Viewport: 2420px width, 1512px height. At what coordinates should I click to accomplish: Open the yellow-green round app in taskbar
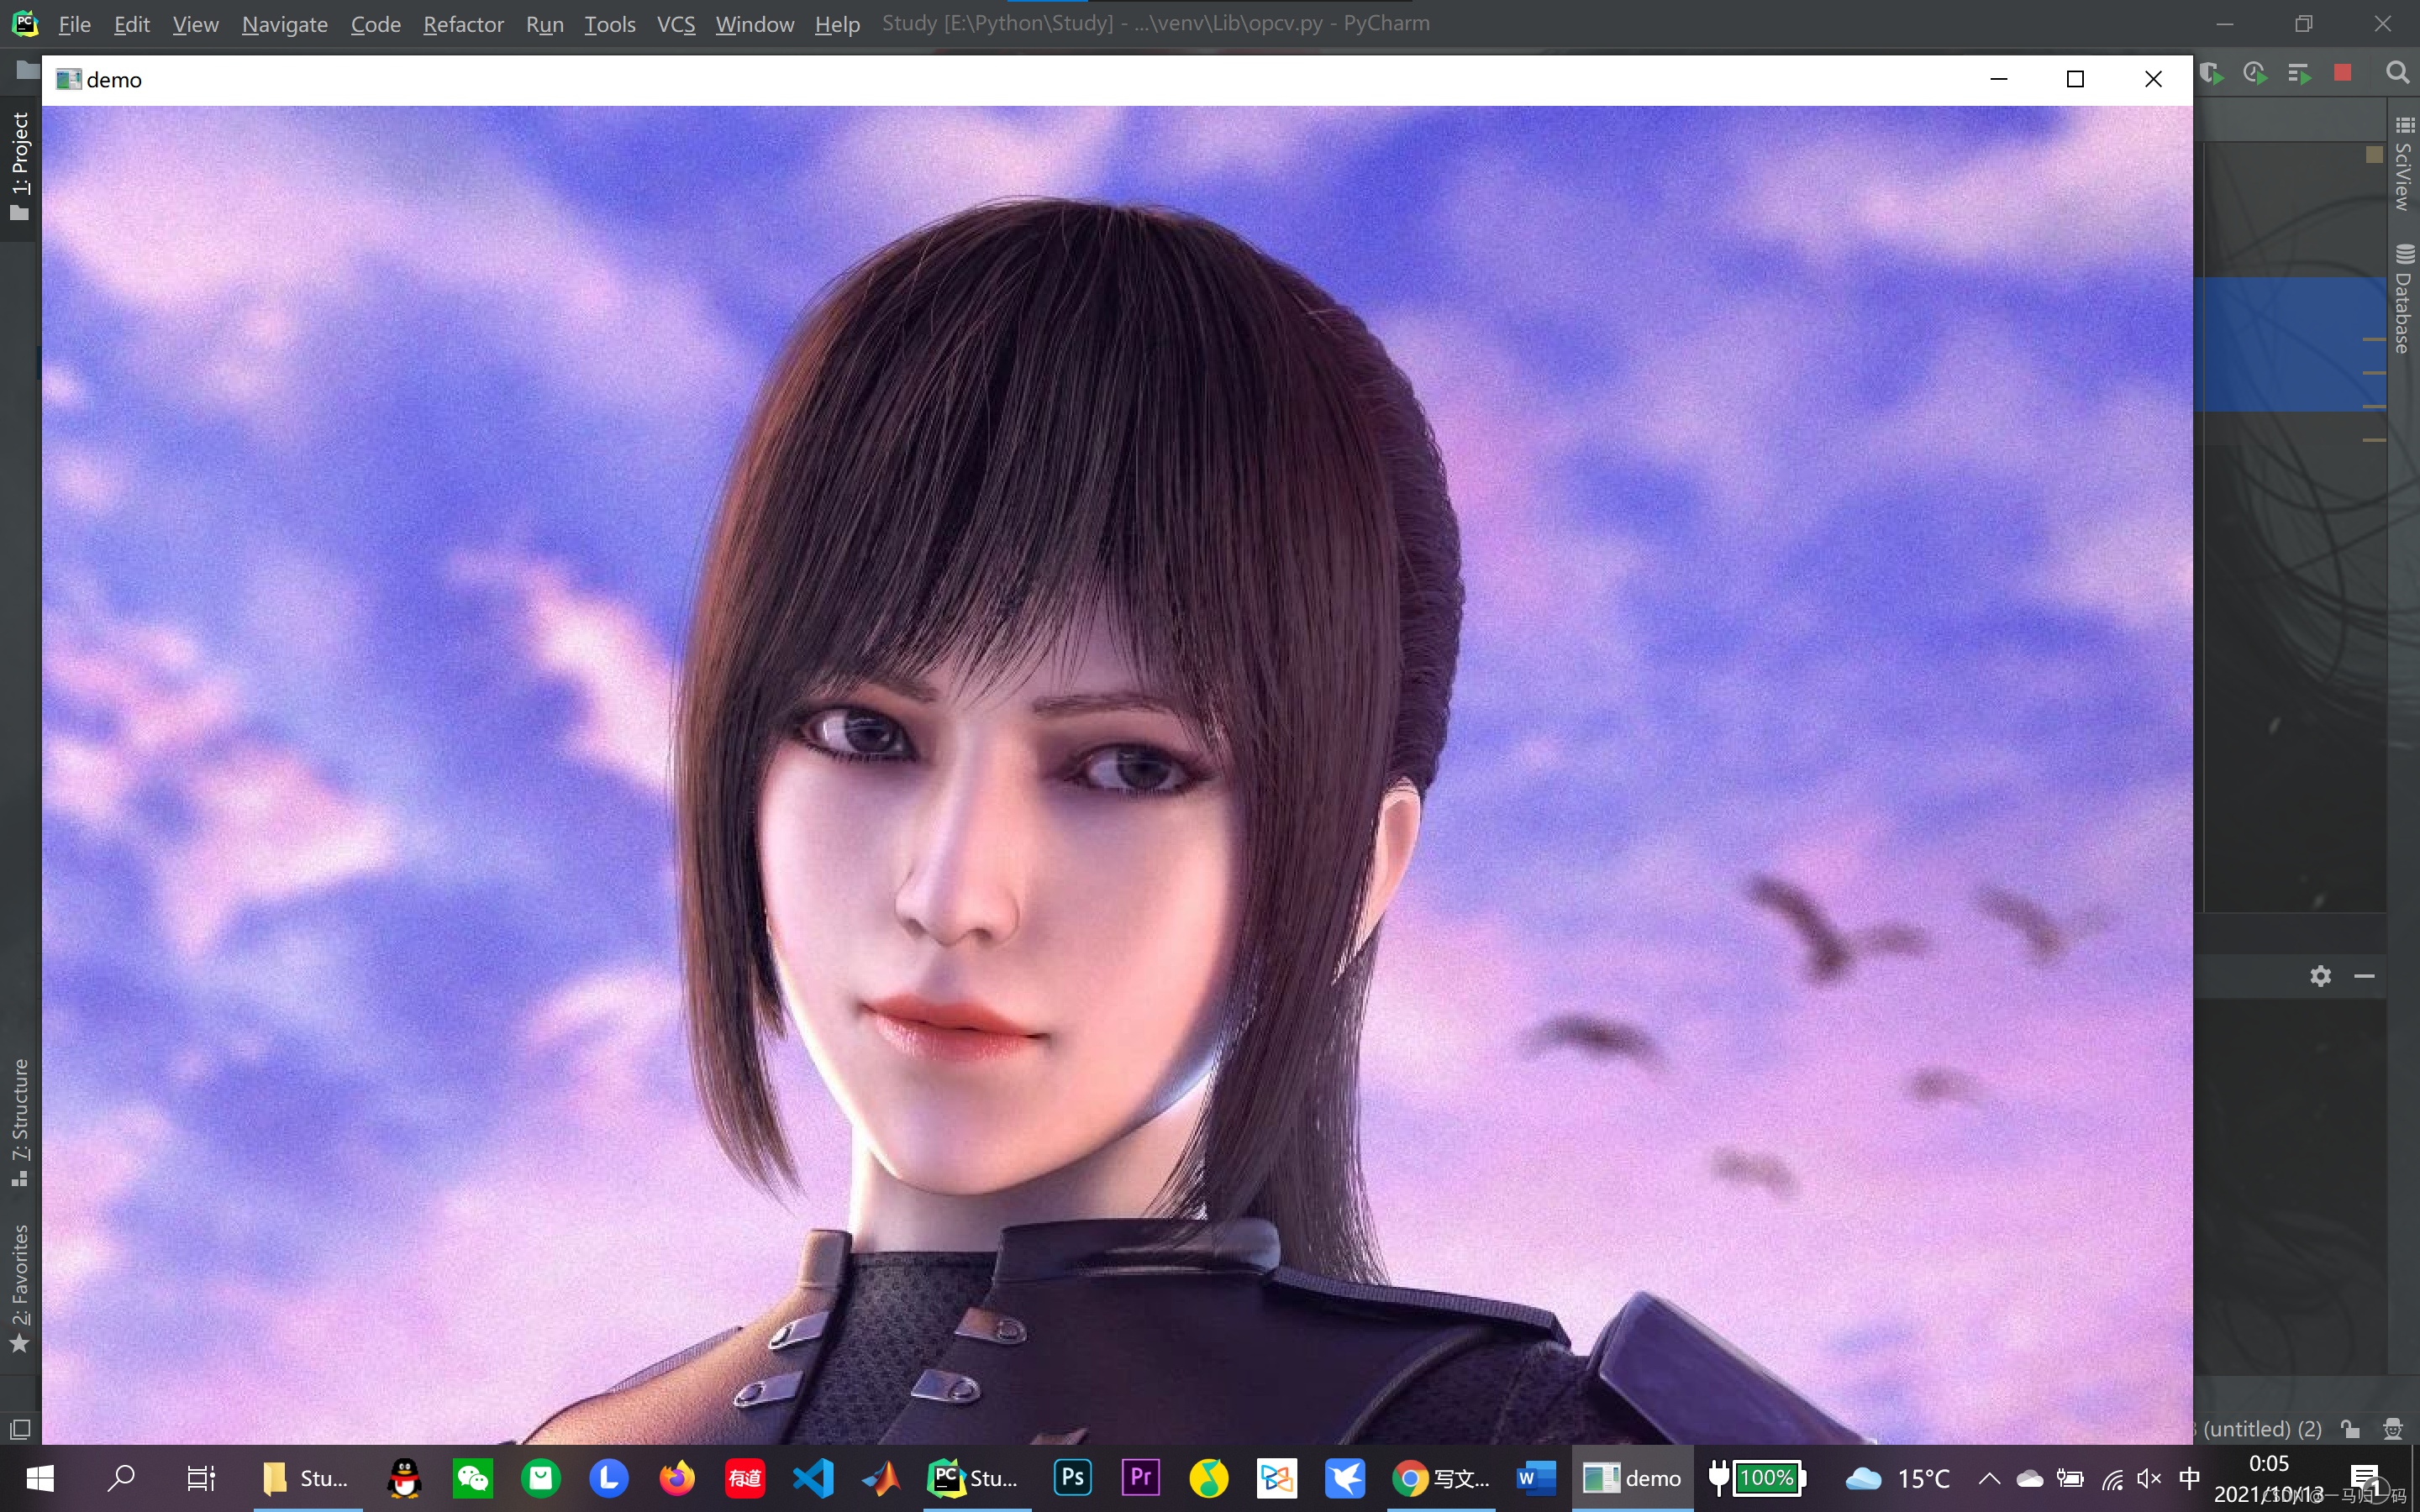coord(1208,1478)
